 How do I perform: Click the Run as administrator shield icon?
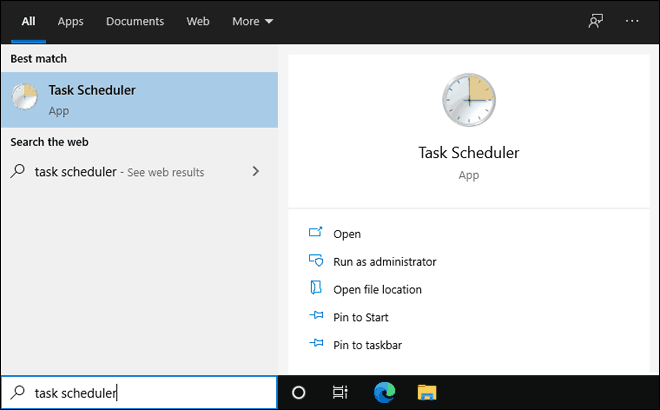coord(316,260)
